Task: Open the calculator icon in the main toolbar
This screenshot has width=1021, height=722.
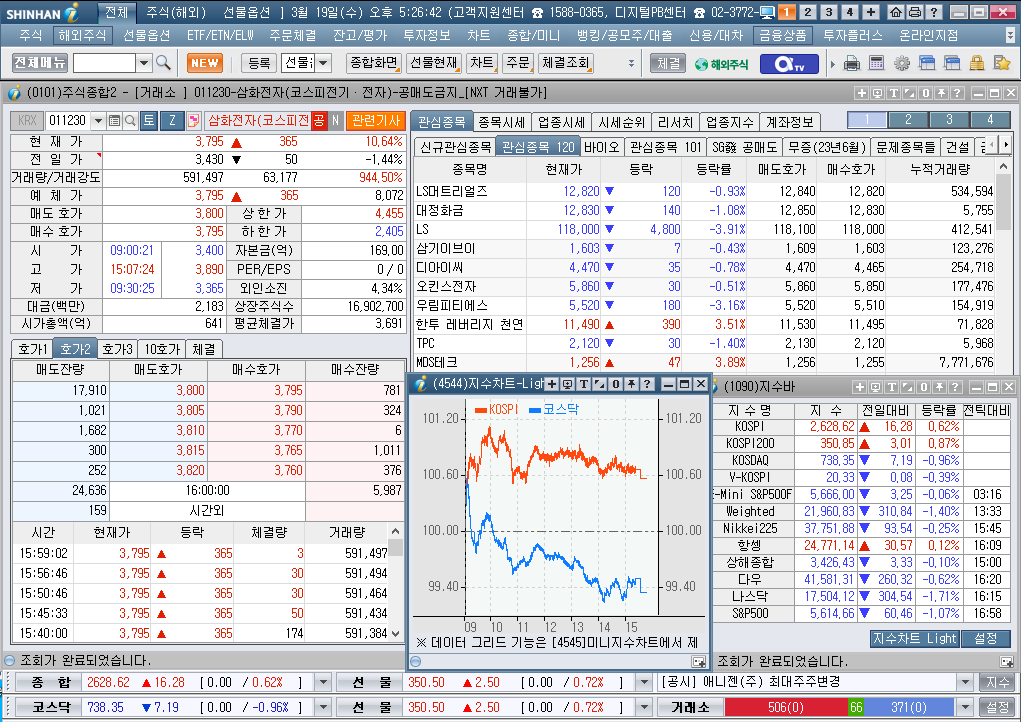Action: pos(876,63)
